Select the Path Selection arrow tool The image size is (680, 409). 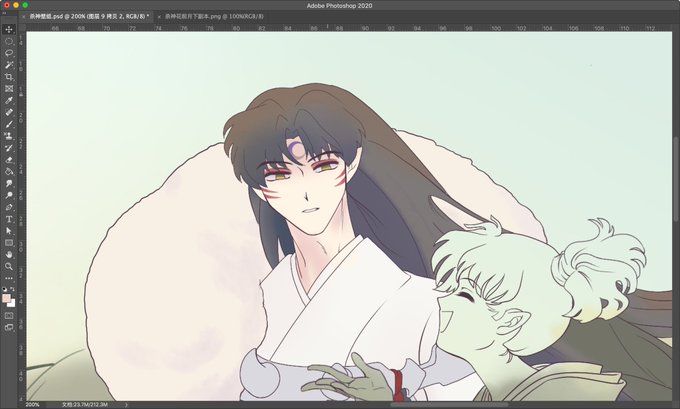pyautogui.click(x=9, y=231)
